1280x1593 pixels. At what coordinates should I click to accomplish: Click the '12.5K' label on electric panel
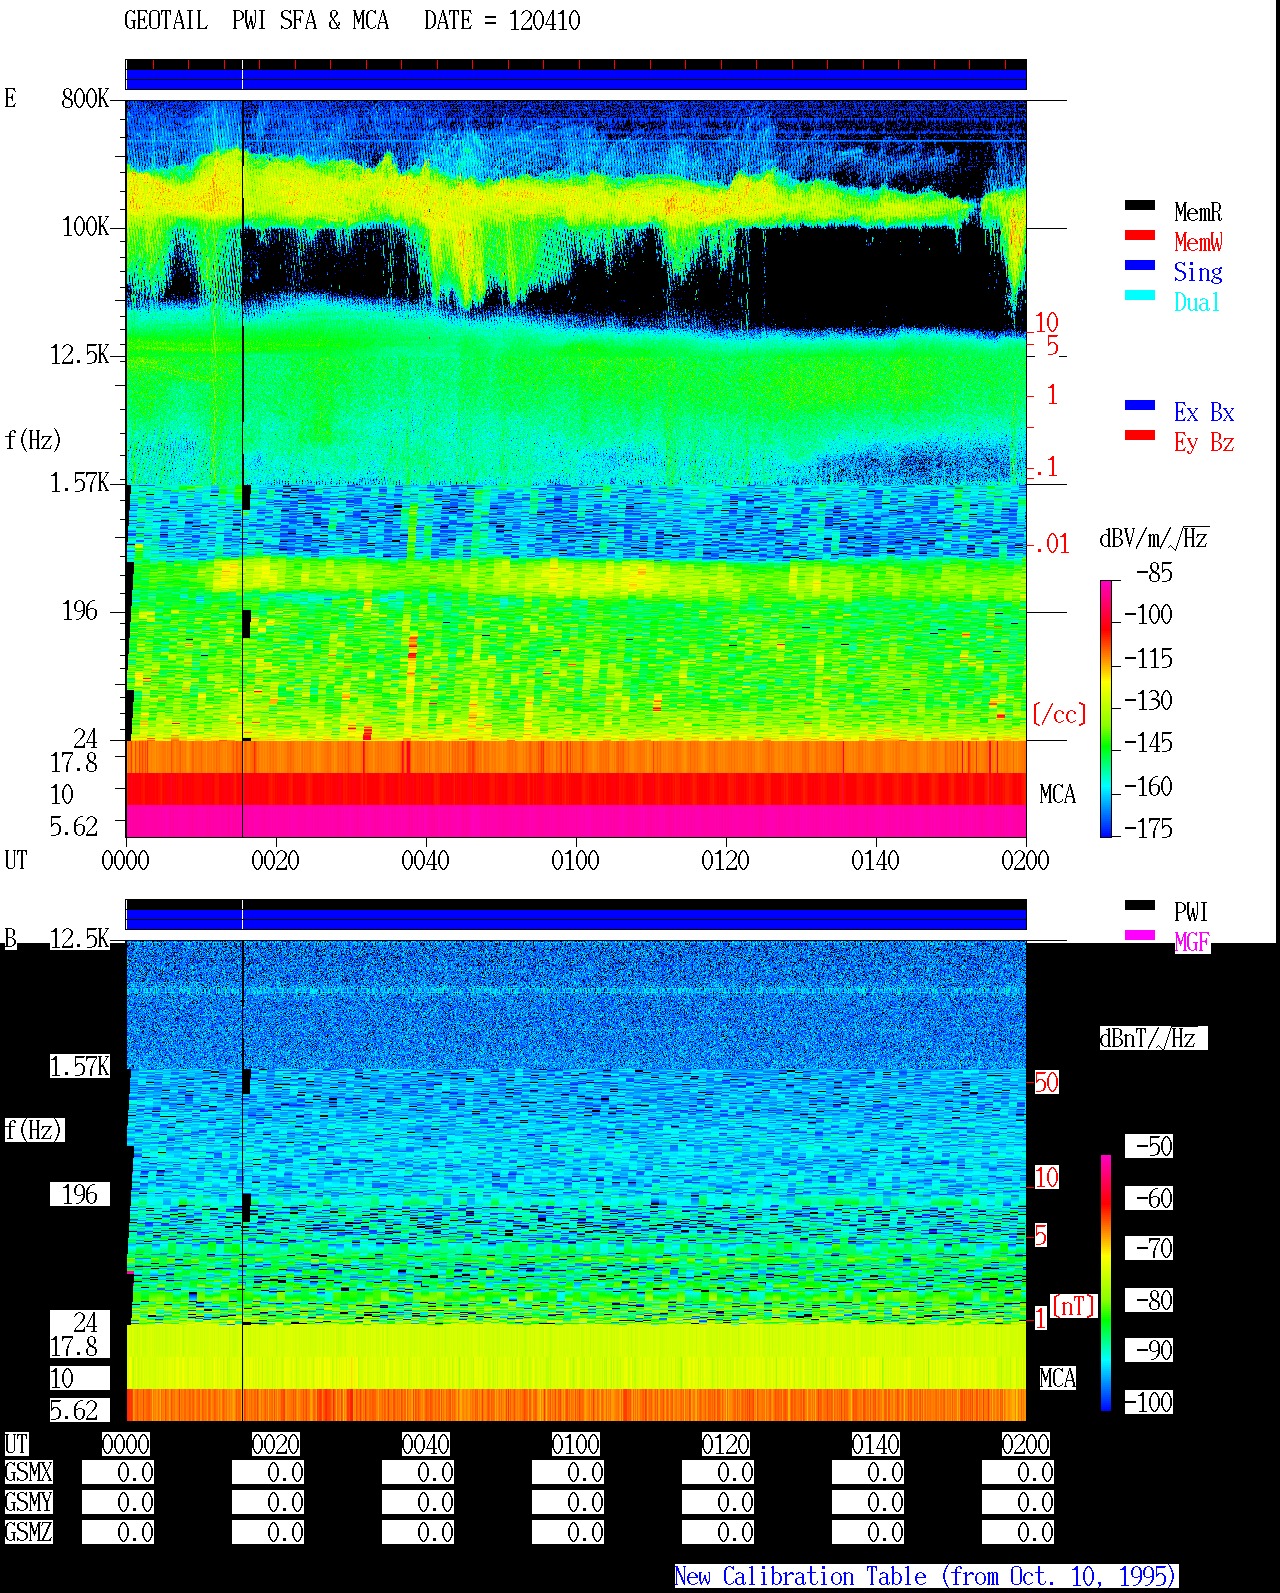pyautogui.click(x=79, y=355)
